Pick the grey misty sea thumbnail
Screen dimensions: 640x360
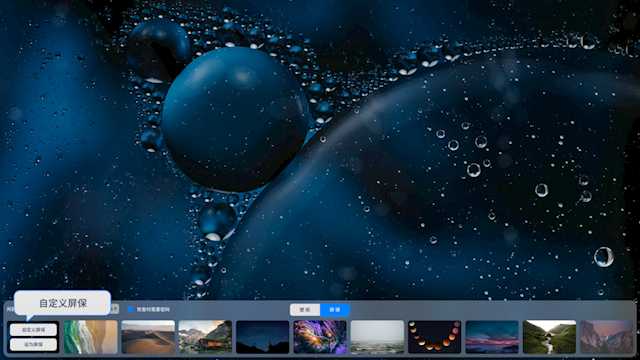(377, 337)
